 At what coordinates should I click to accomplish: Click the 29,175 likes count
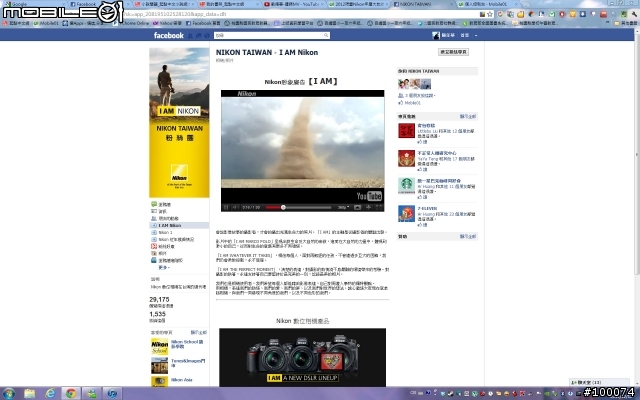pos(159,299)
